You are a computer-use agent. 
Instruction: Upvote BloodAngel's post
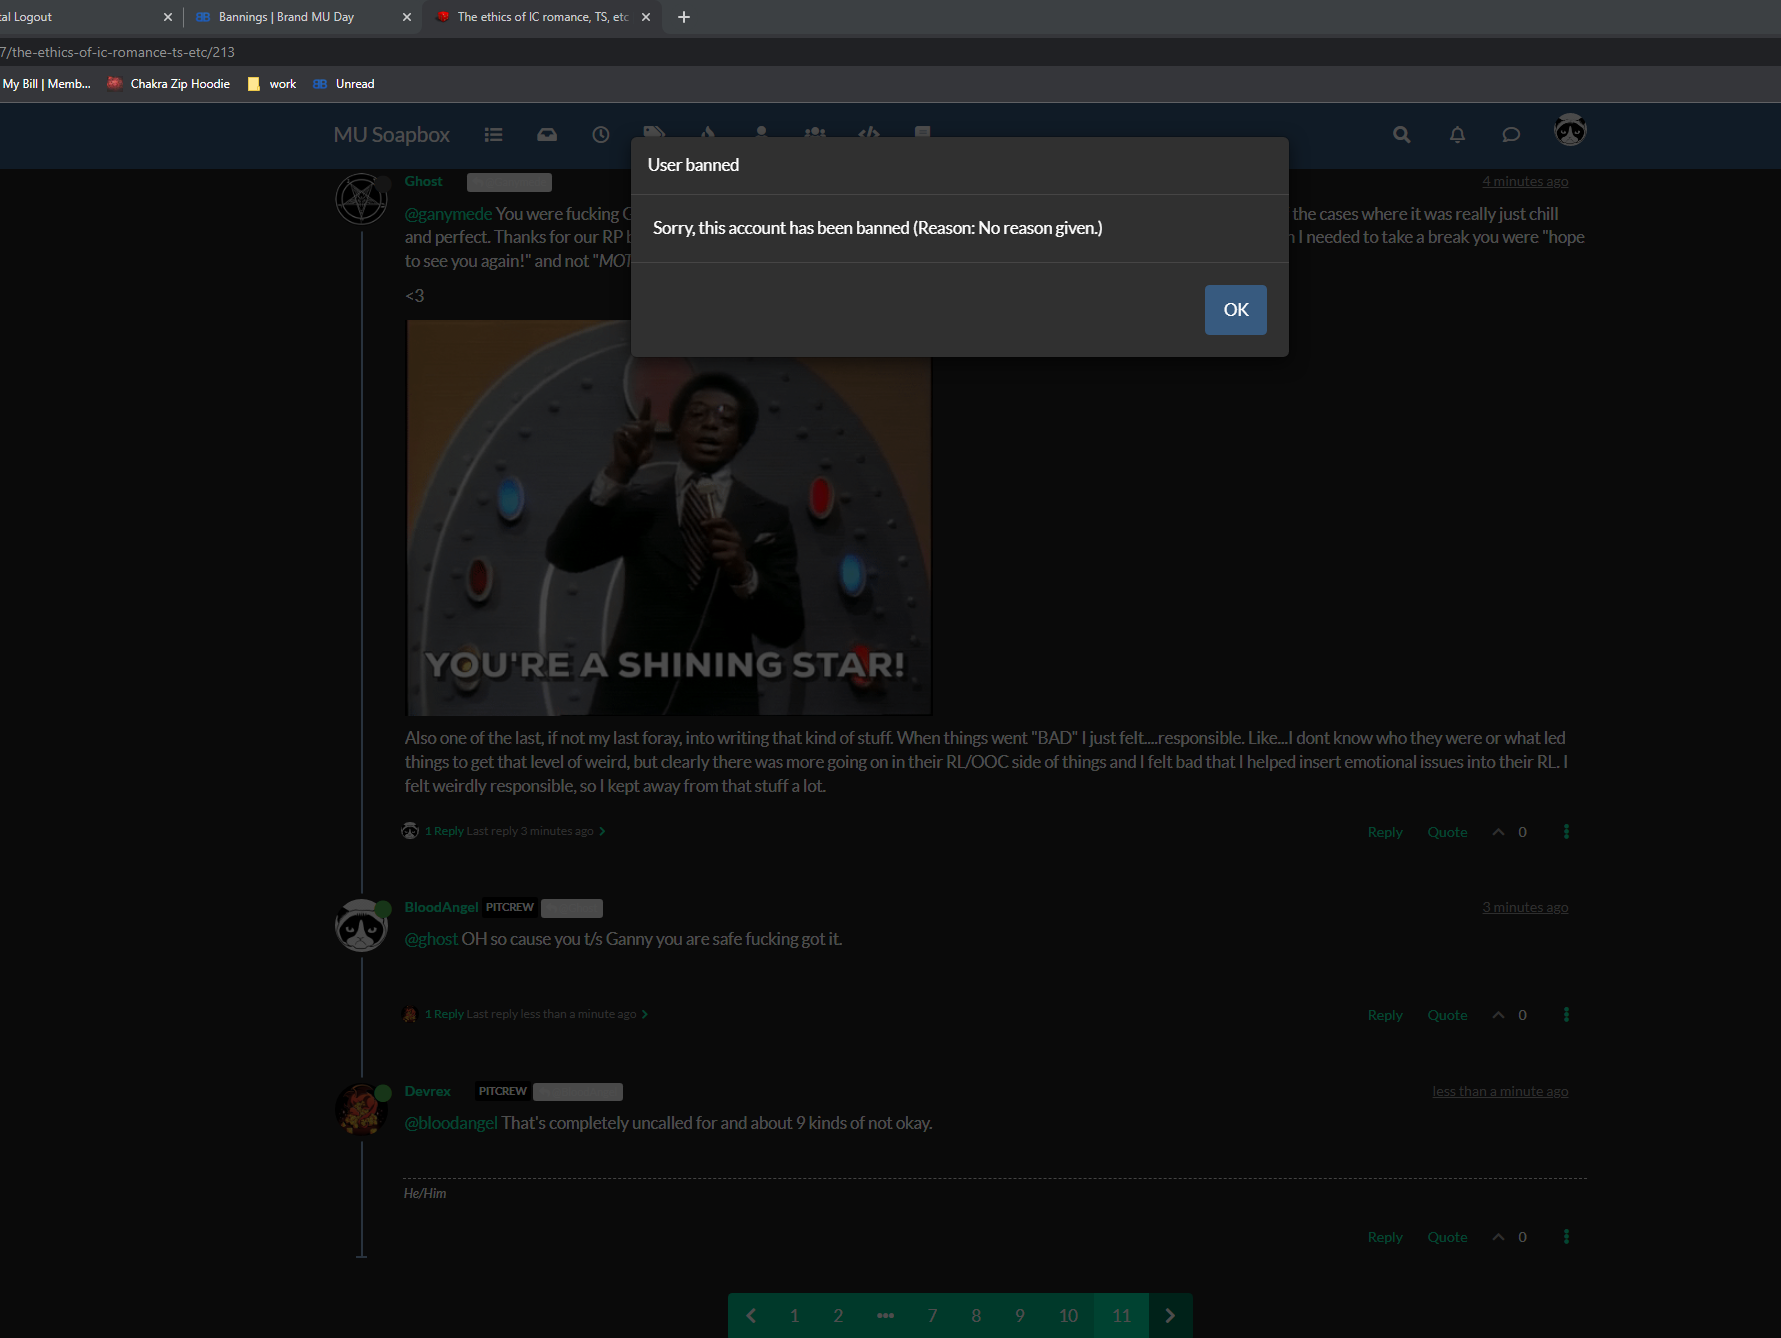(x=1498, y=1015)
